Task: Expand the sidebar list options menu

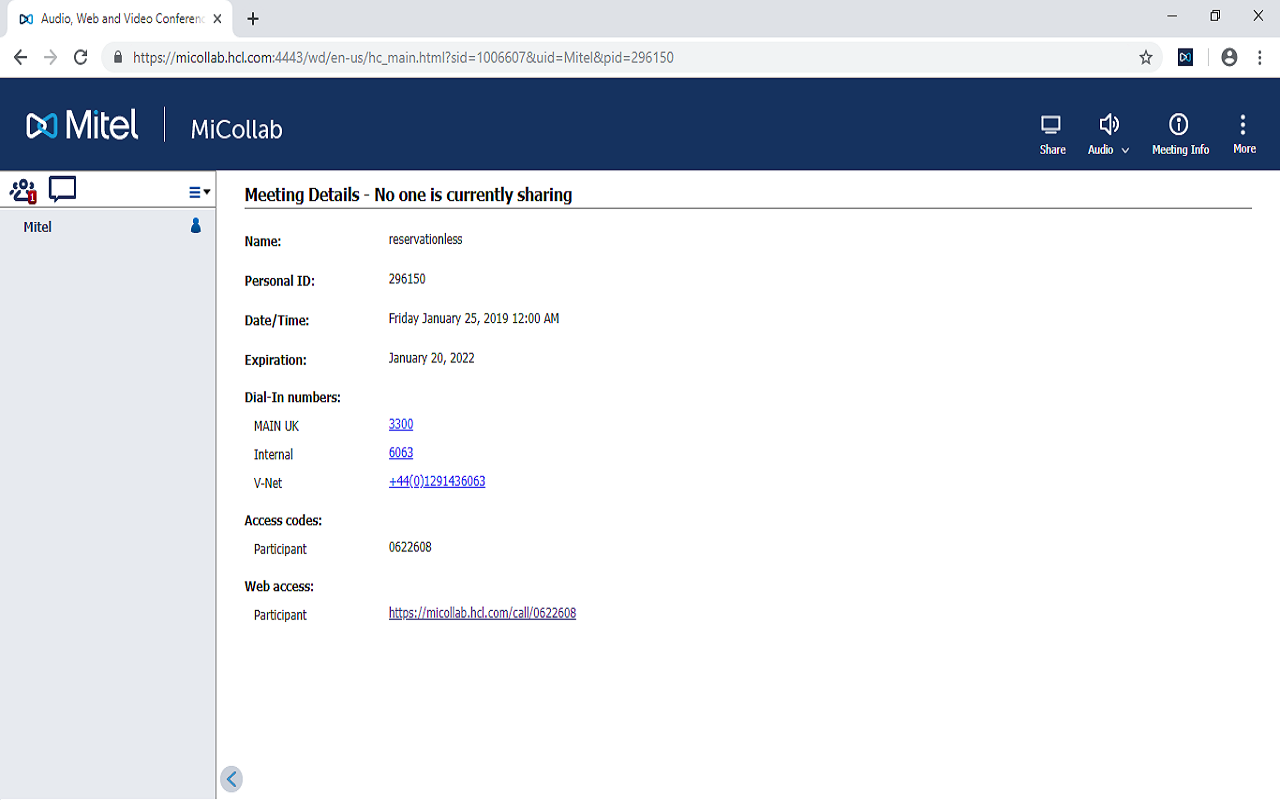Action: pyautogui.click(x=200, y=192)
